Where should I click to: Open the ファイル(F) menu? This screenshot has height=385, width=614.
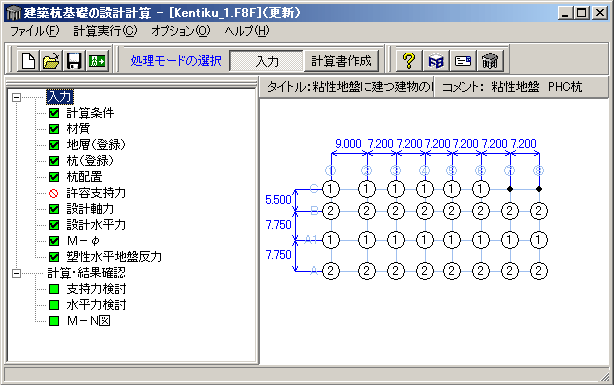pos(34,31)
